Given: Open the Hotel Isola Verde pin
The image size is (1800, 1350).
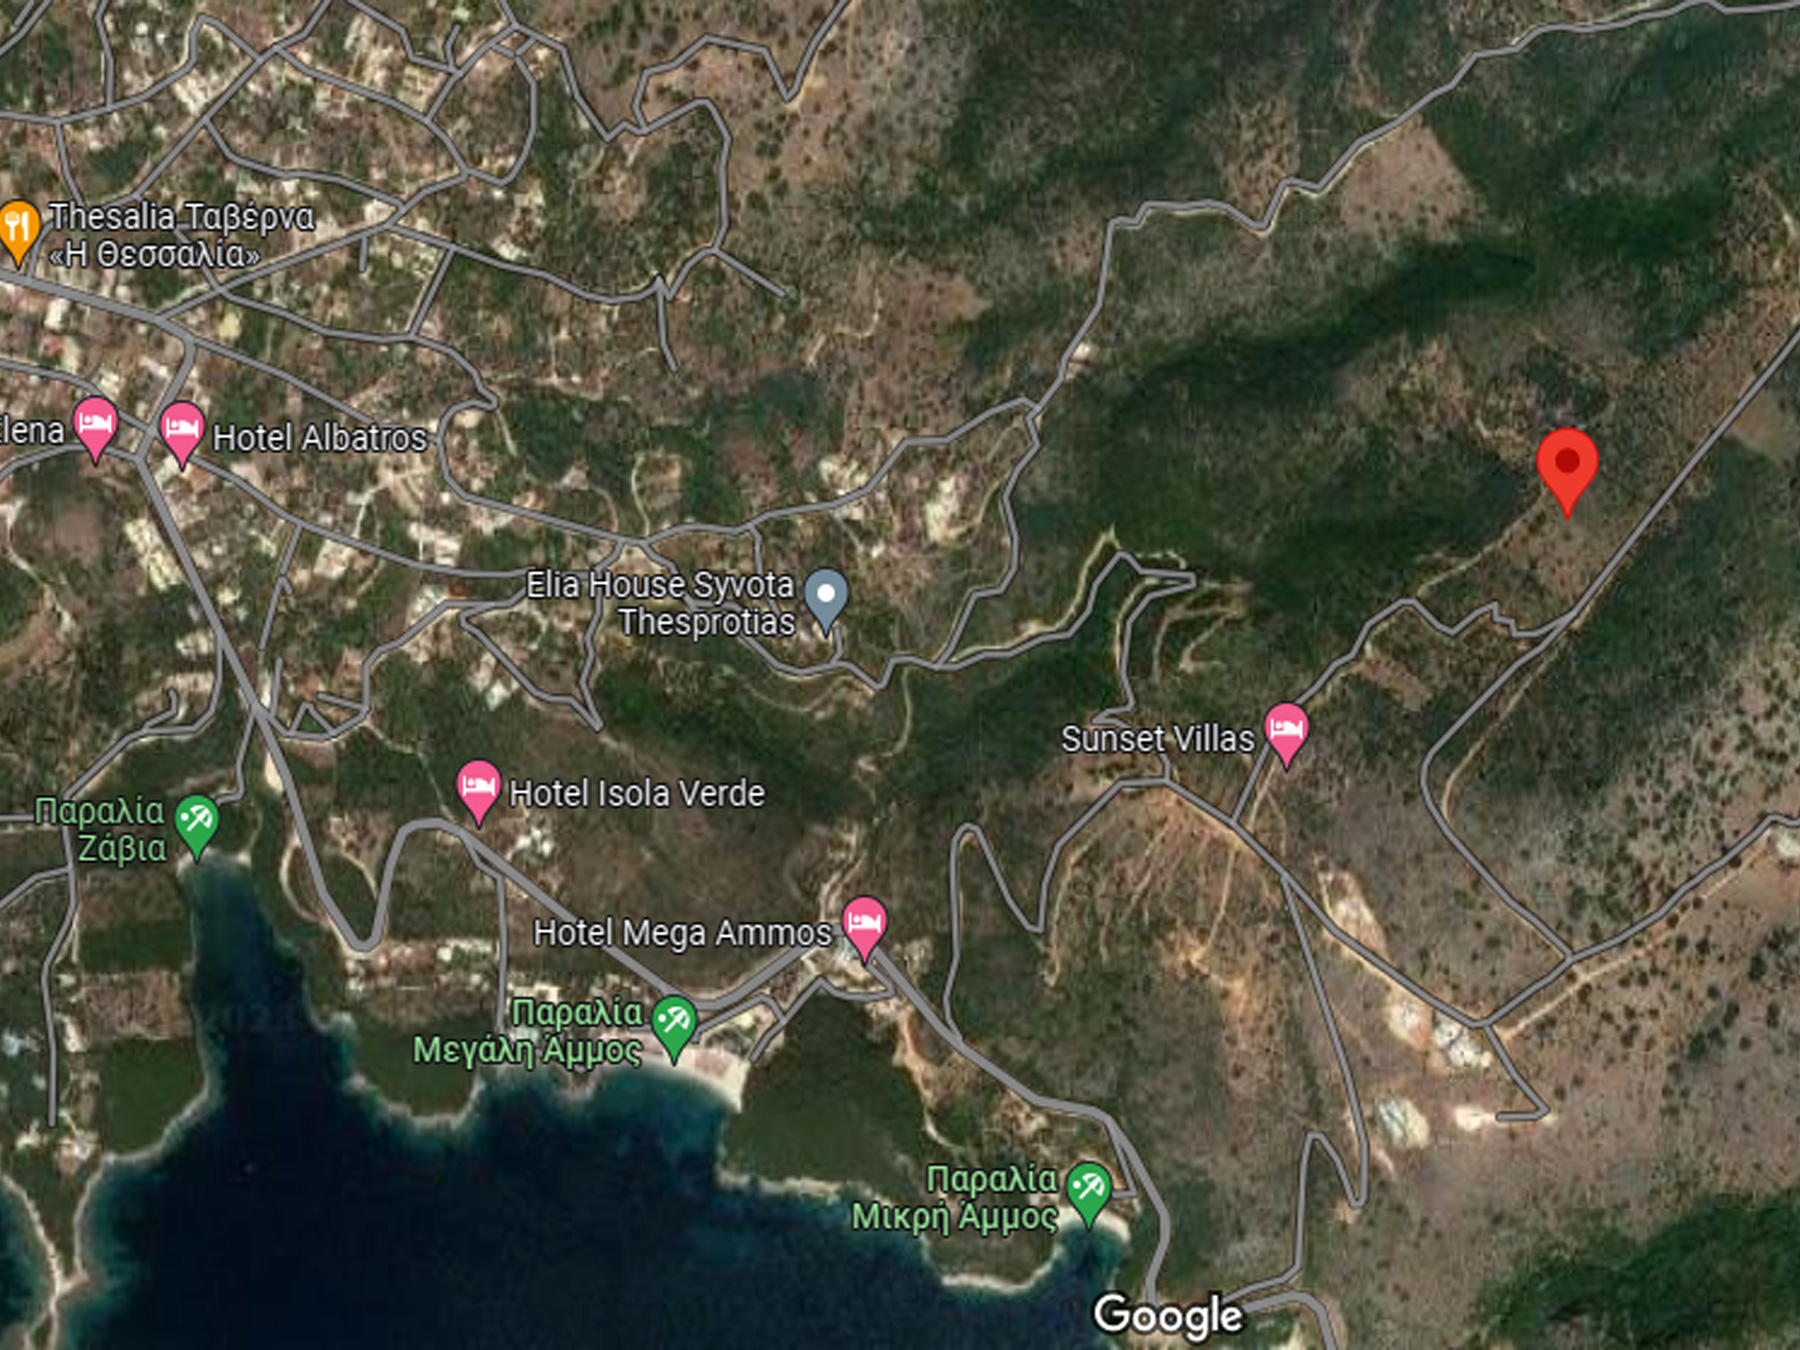Looking at the screenshot, I should (478, 791).
